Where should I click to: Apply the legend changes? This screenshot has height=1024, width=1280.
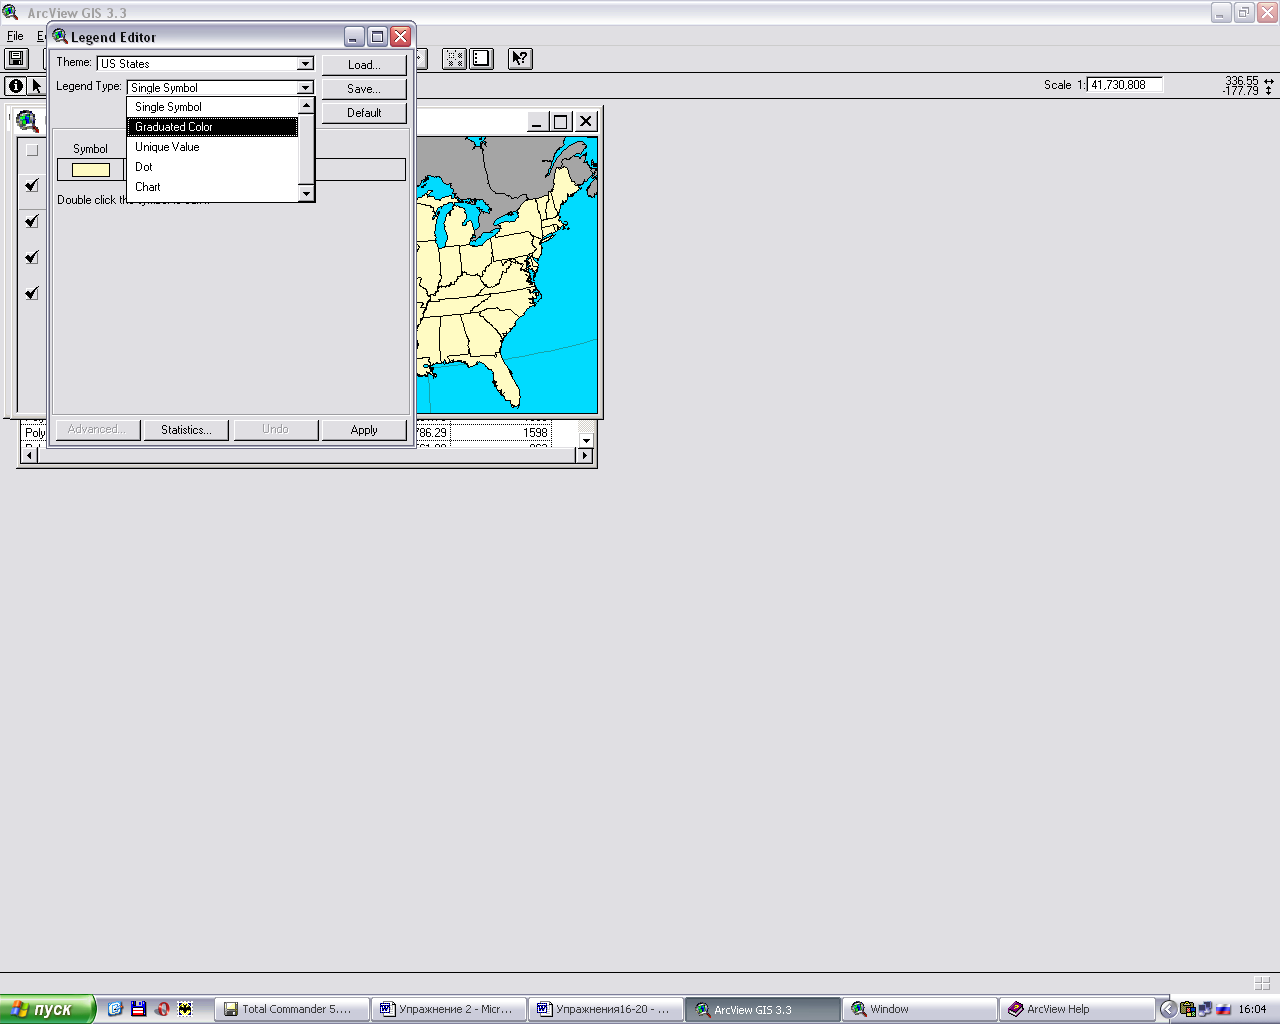tap(364, 430)
